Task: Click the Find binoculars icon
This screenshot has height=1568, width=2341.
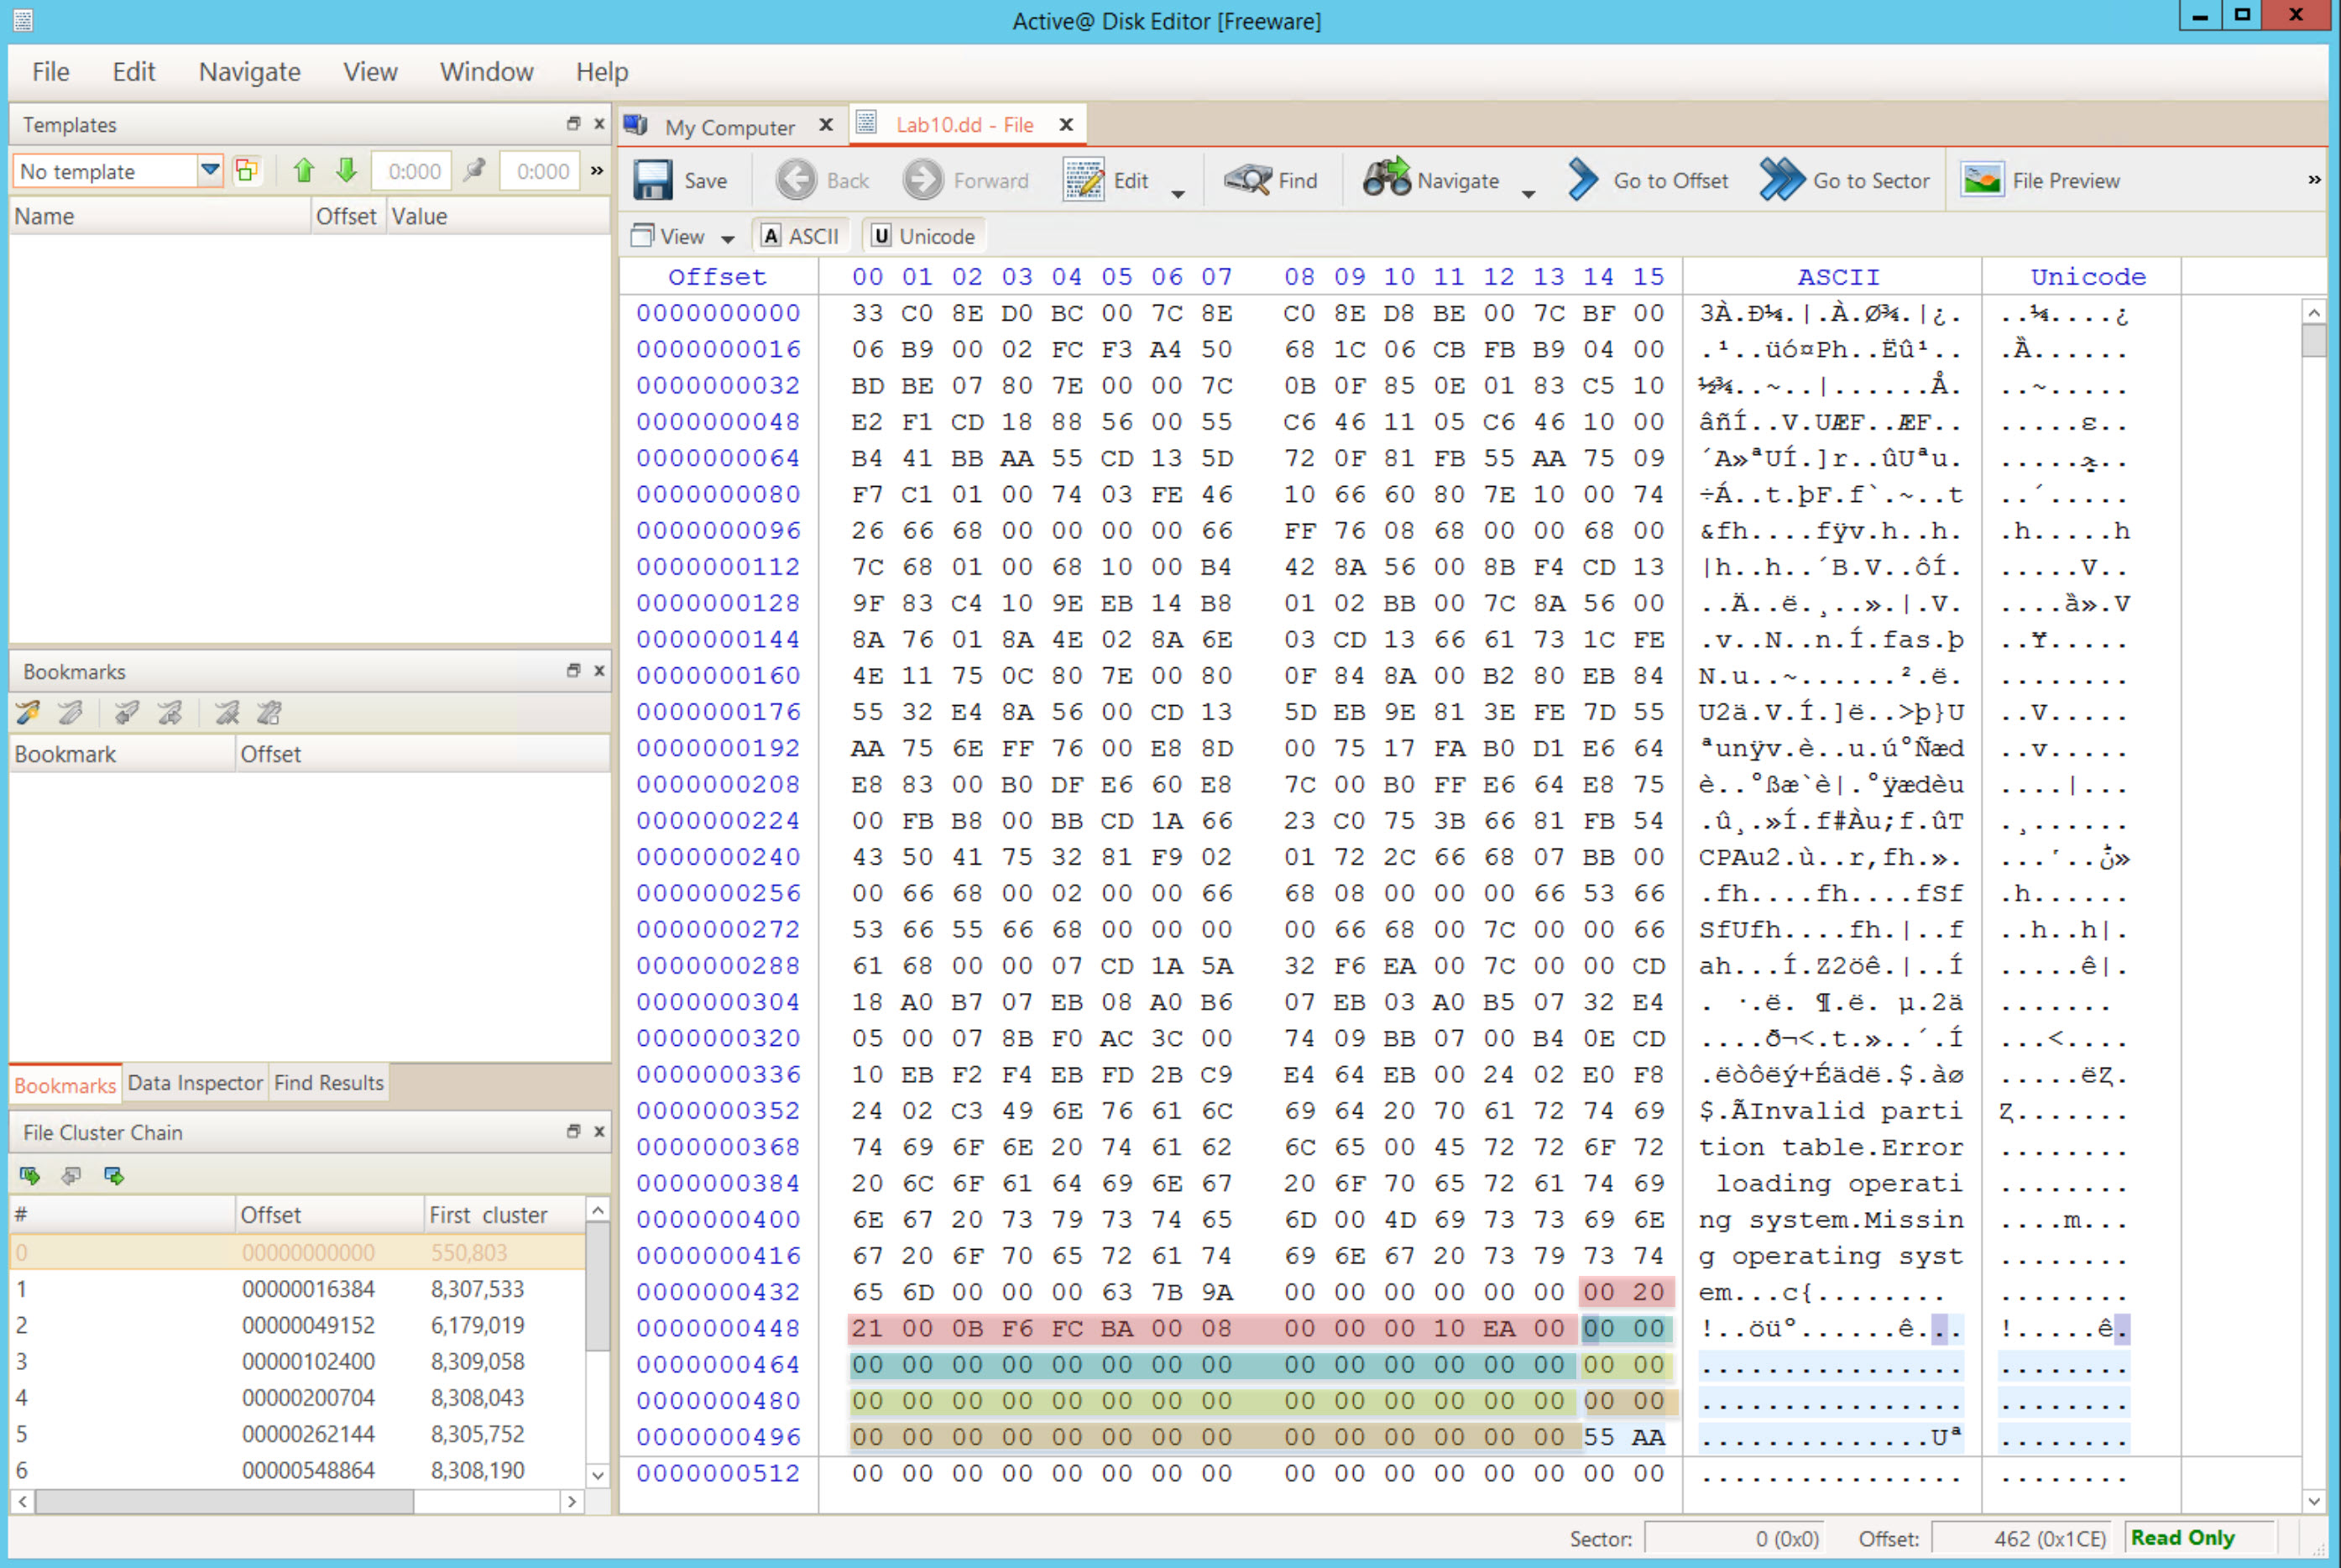Action: [1247, 181]
